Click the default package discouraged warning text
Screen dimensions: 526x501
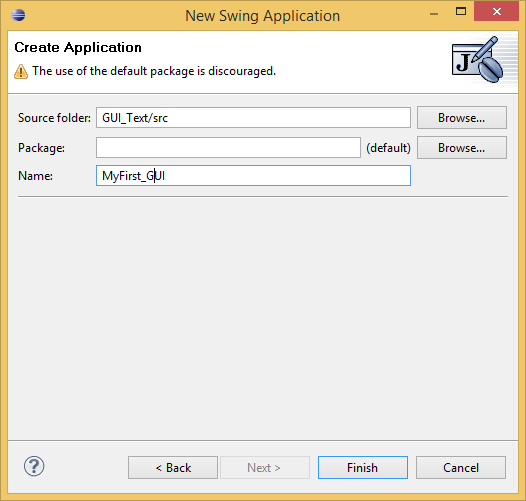[154, 71]
